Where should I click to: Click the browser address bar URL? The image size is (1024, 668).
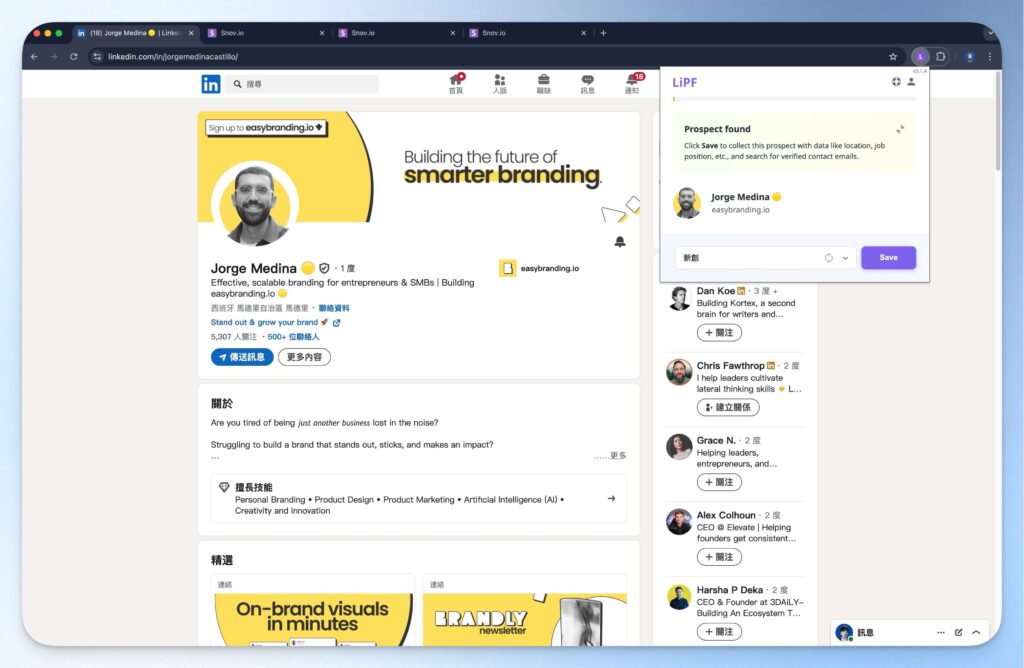point(173,57)
